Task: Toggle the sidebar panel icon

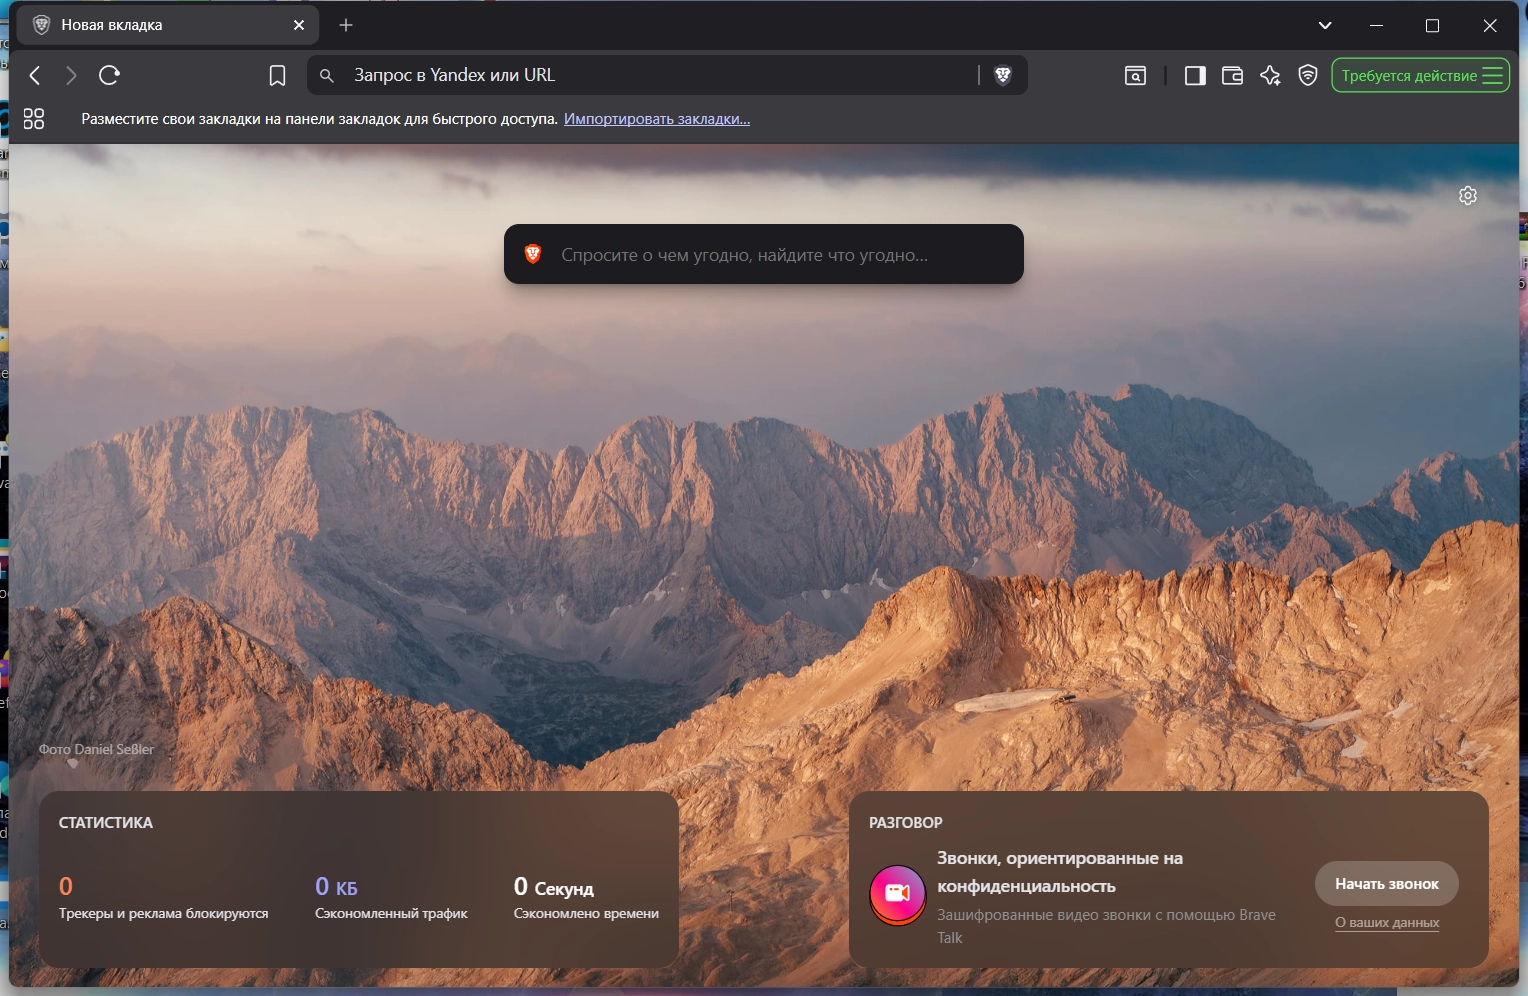Action: click(1195, 76)
